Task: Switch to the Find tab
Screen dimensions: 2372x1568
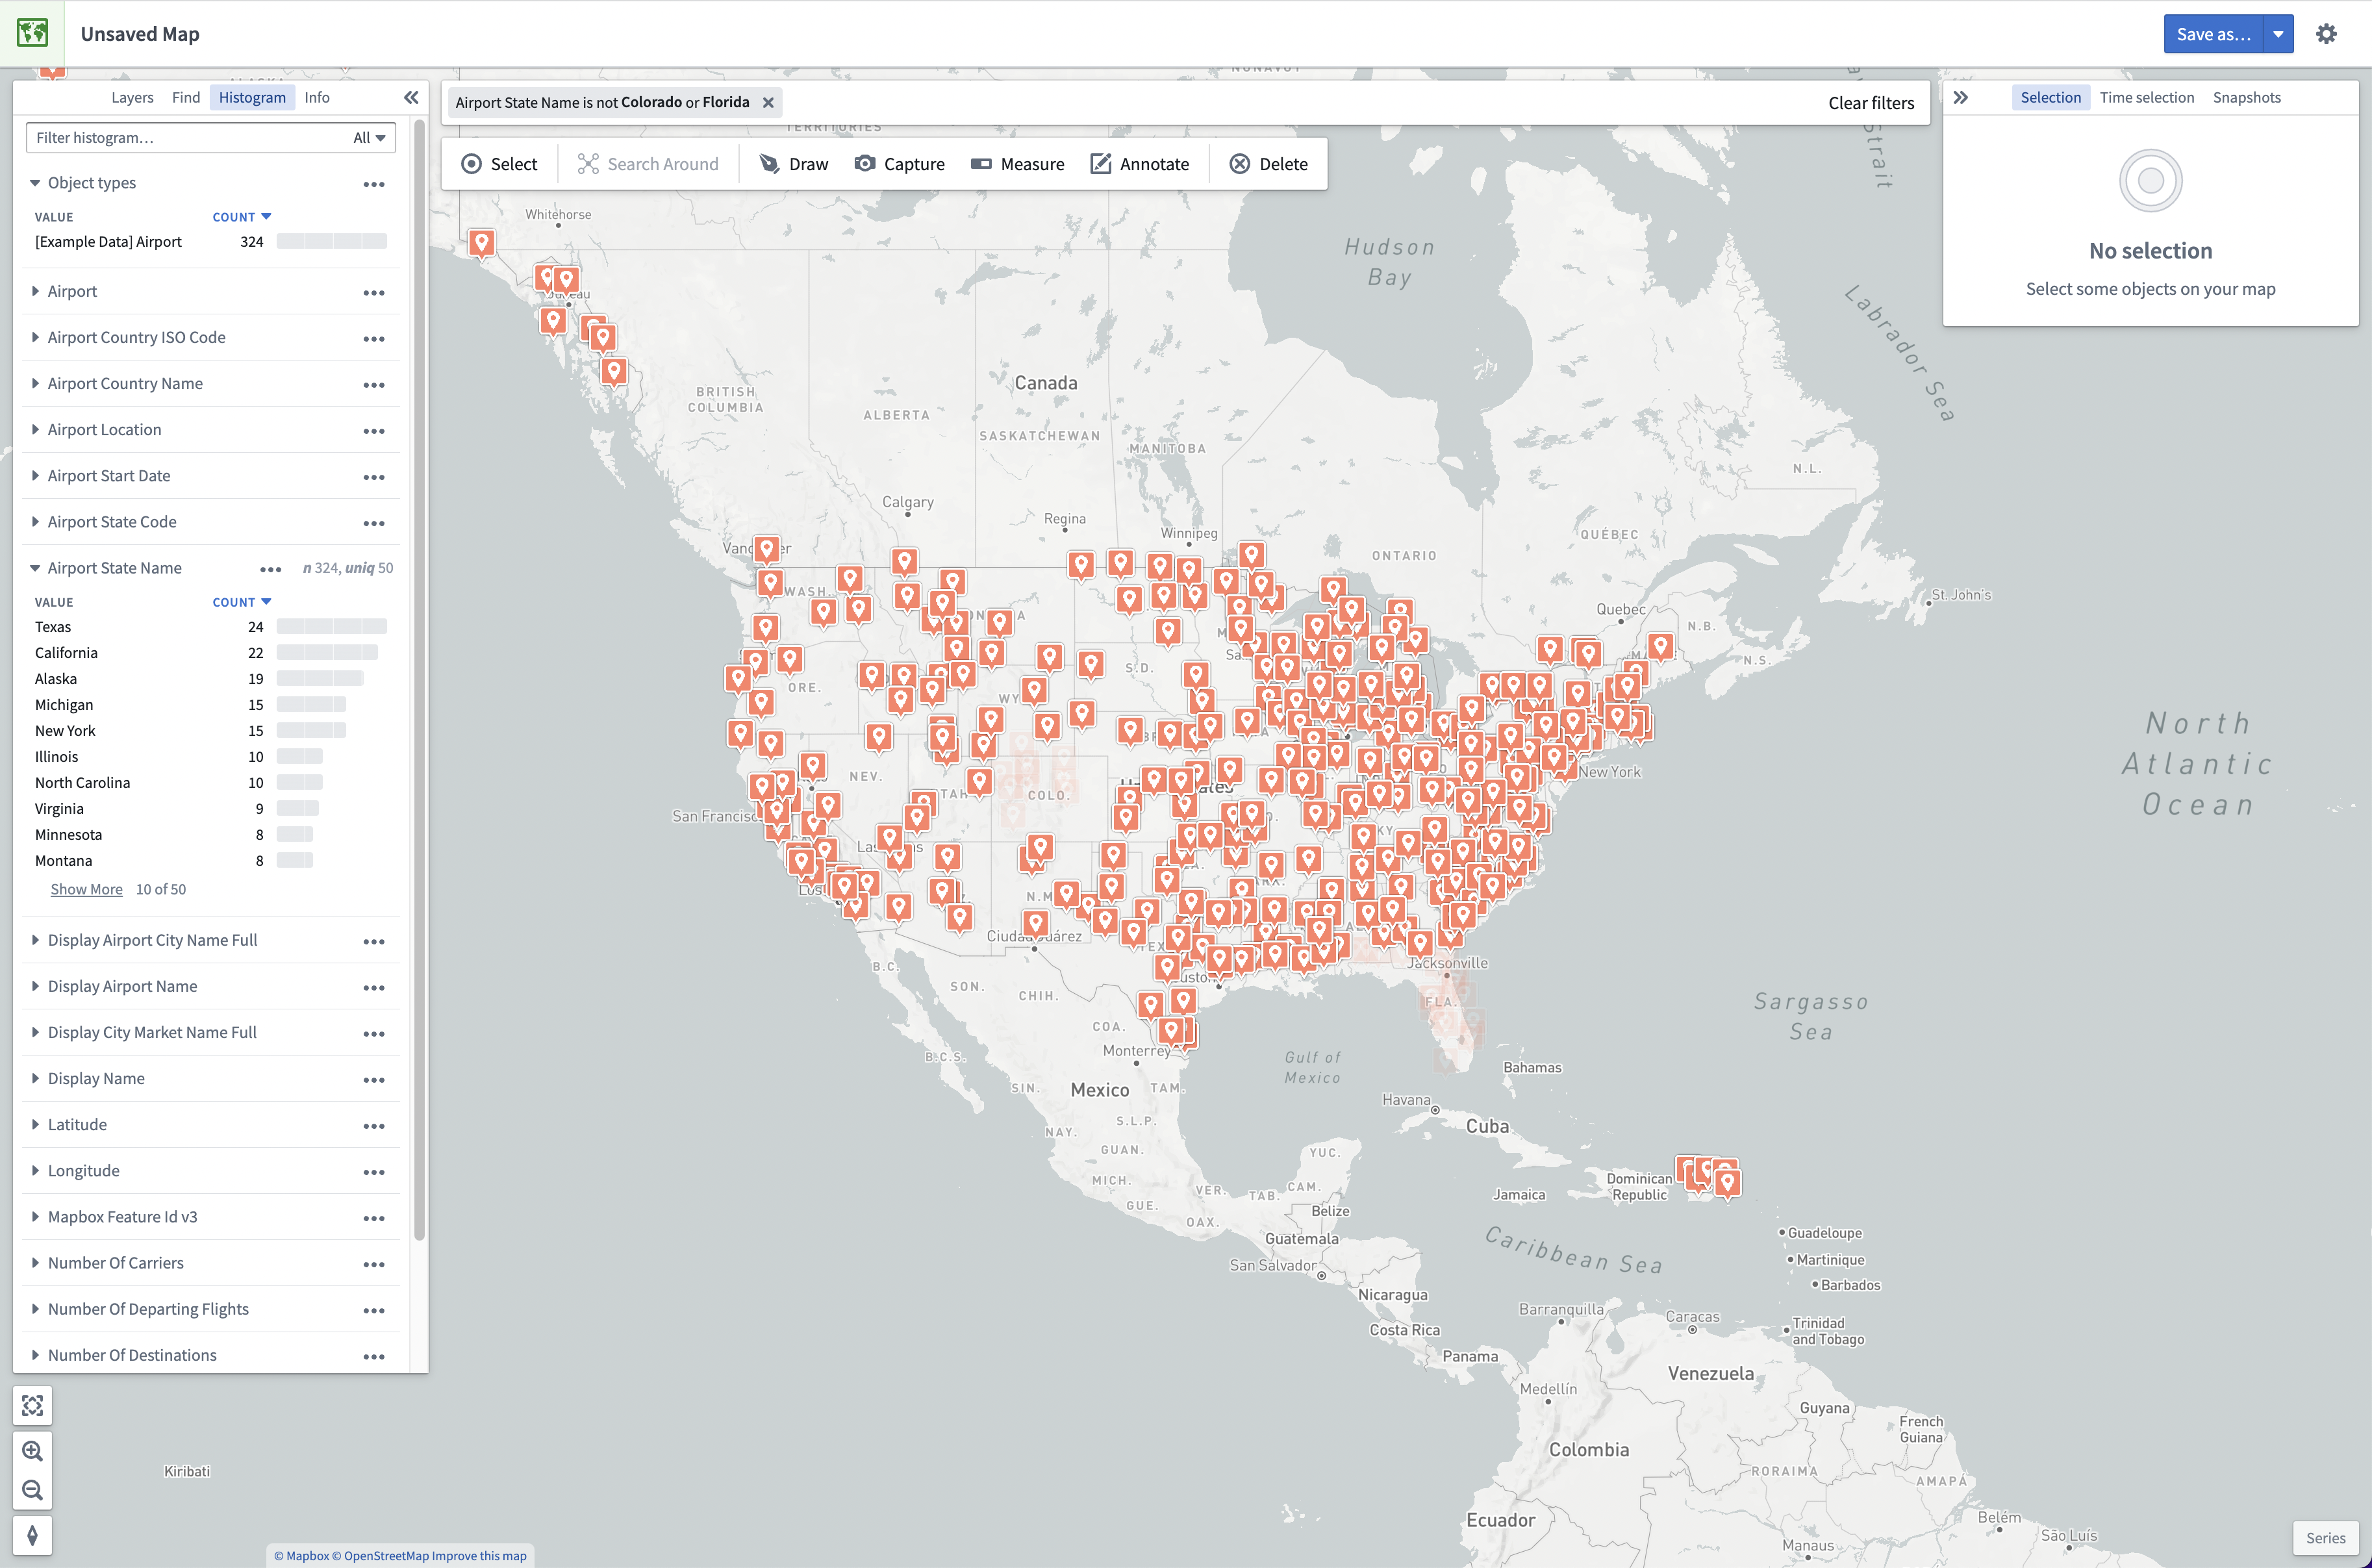Action: click(186, 97)
